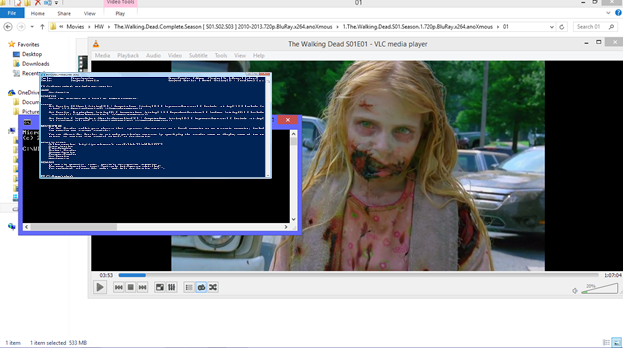Go forward in Explorer

[x=21, y=27]
